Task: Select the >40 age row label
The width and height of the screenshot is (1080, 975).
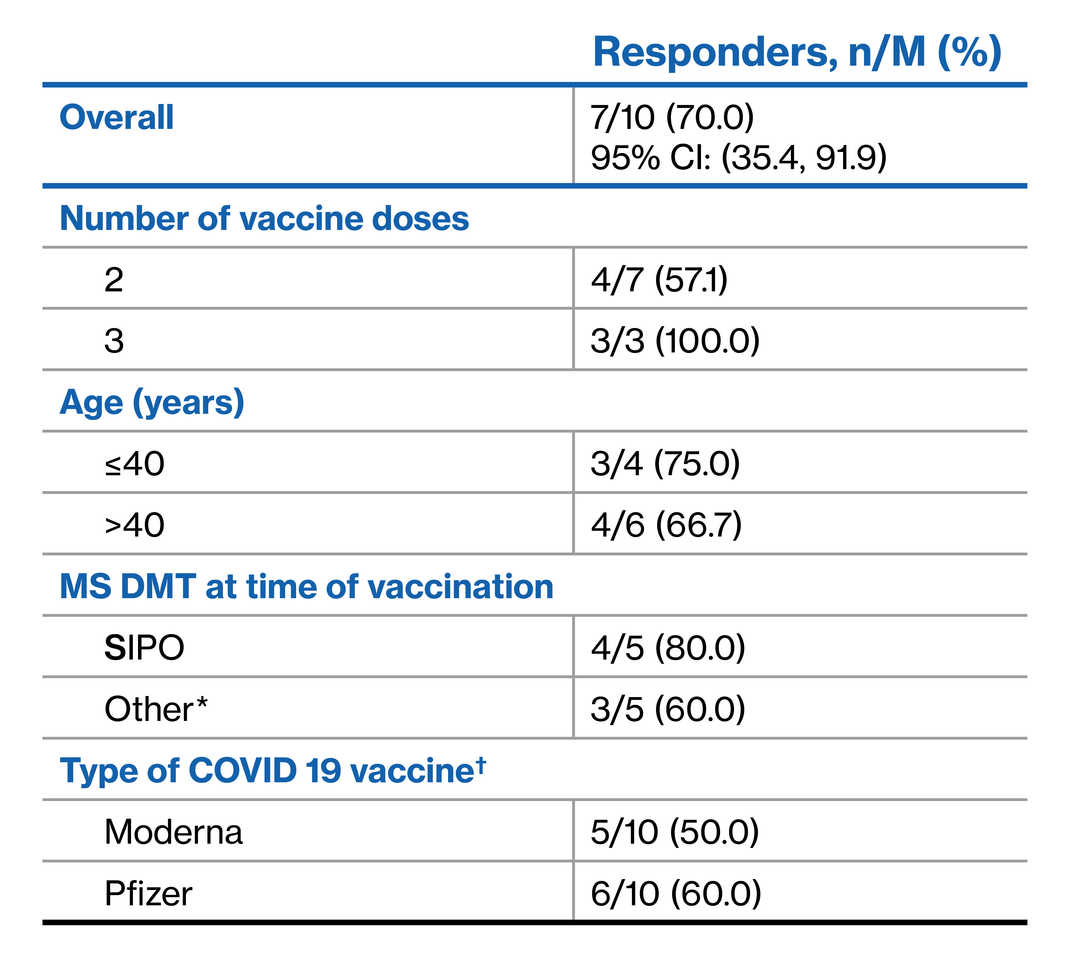Action: tap(134, 524)
